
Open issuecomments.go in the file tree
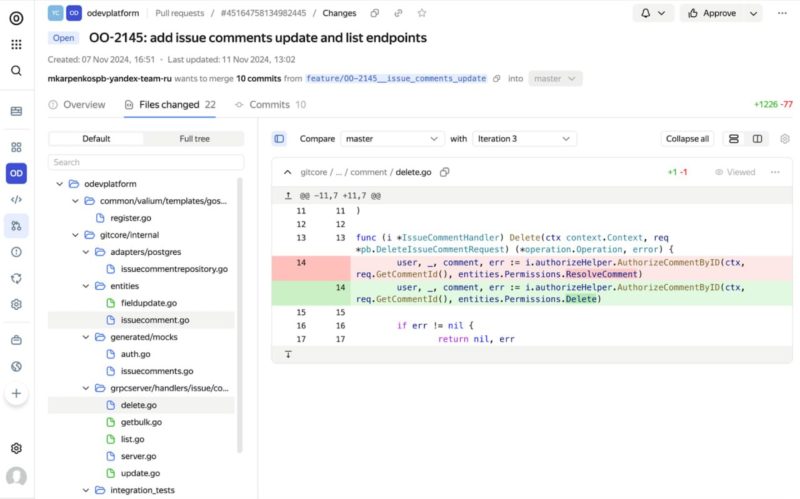(x=157, y=371)
